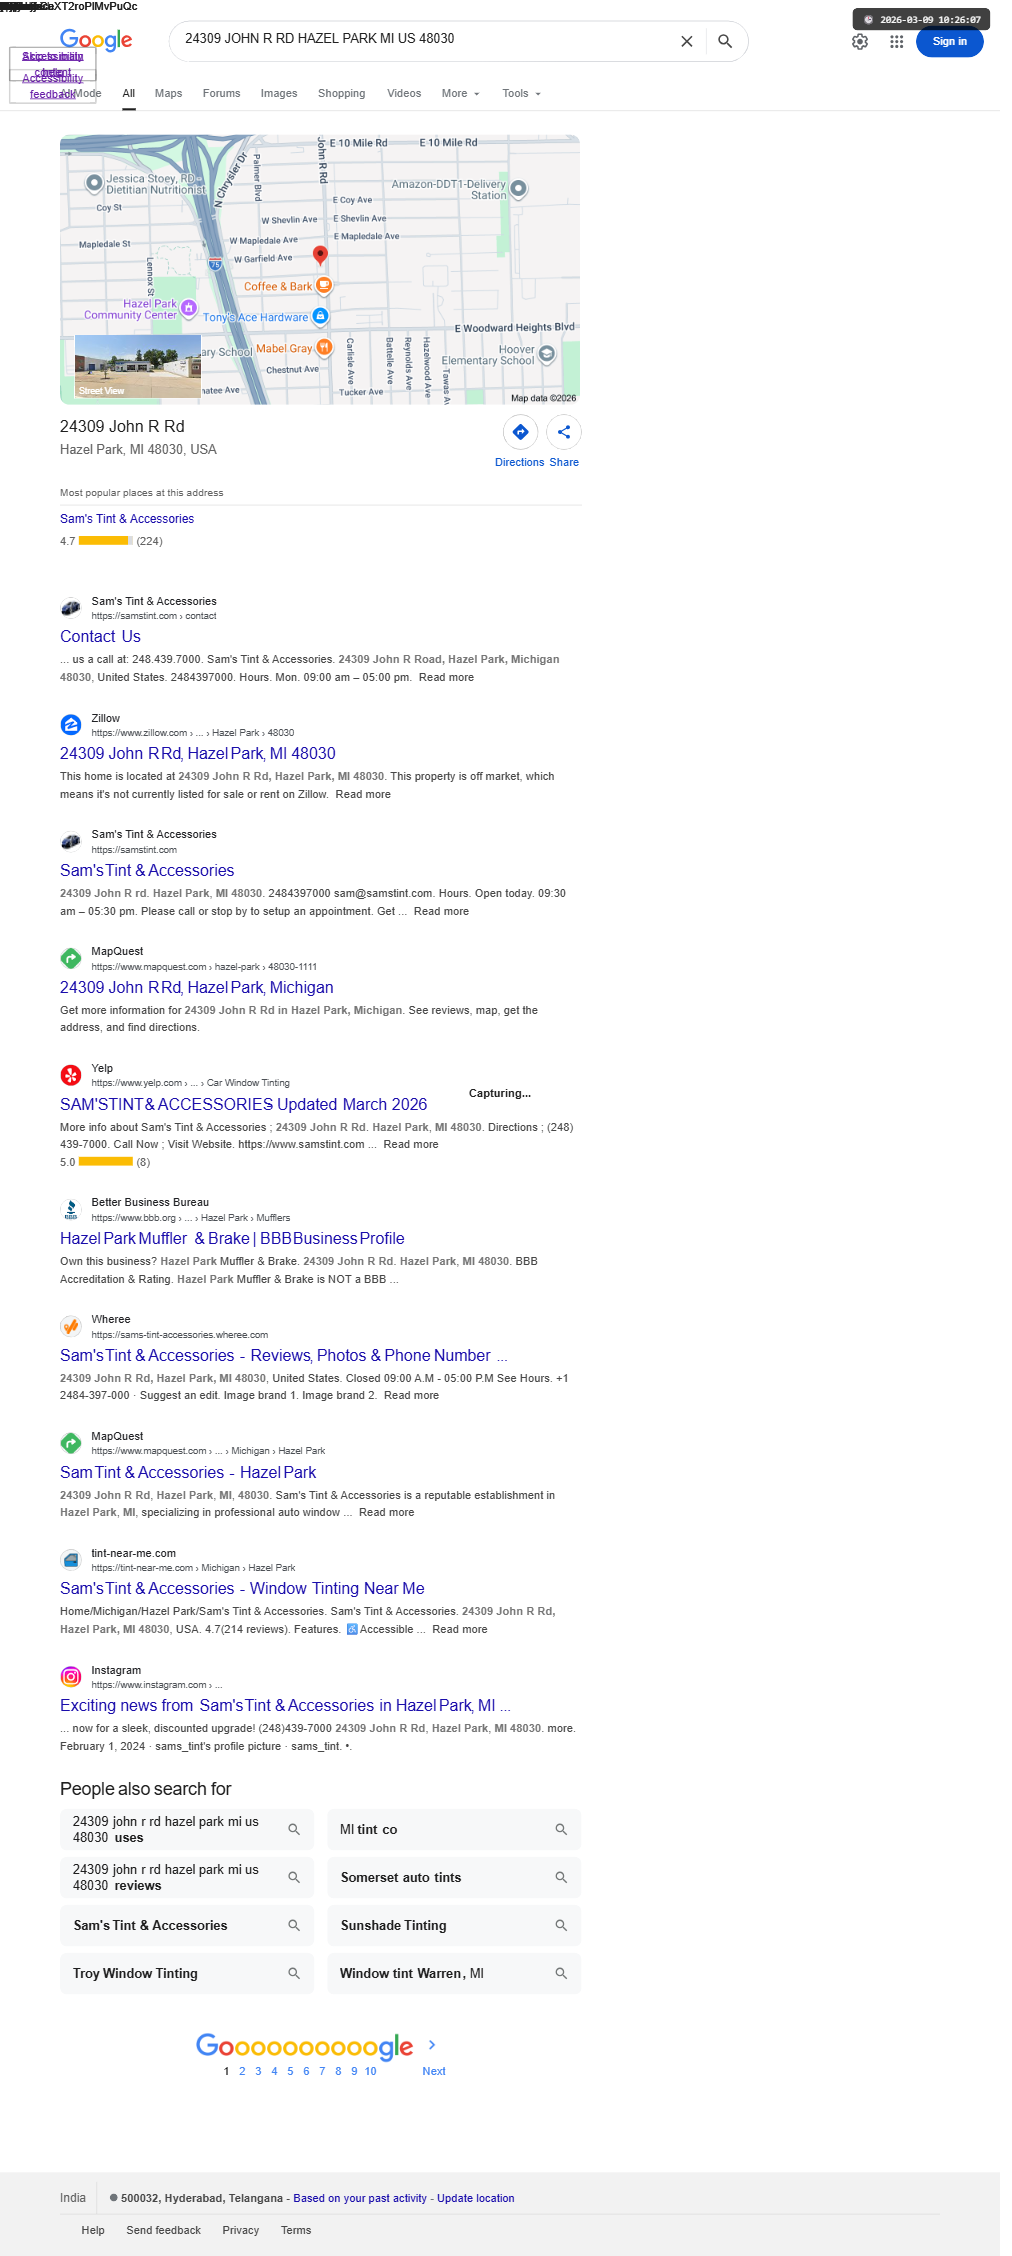Open the Google apps grid icon
This screenshot has height=2256, width=1012.
point(897,42)
